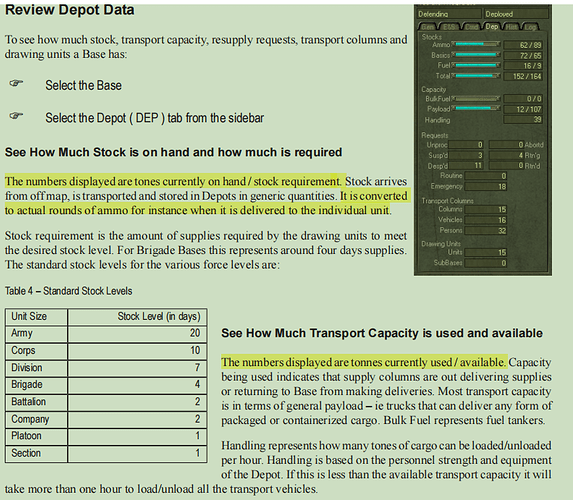Viewport: 573px width, 500px height.
Task: Click the Total stock level bar
Action: tap(476, 76)
